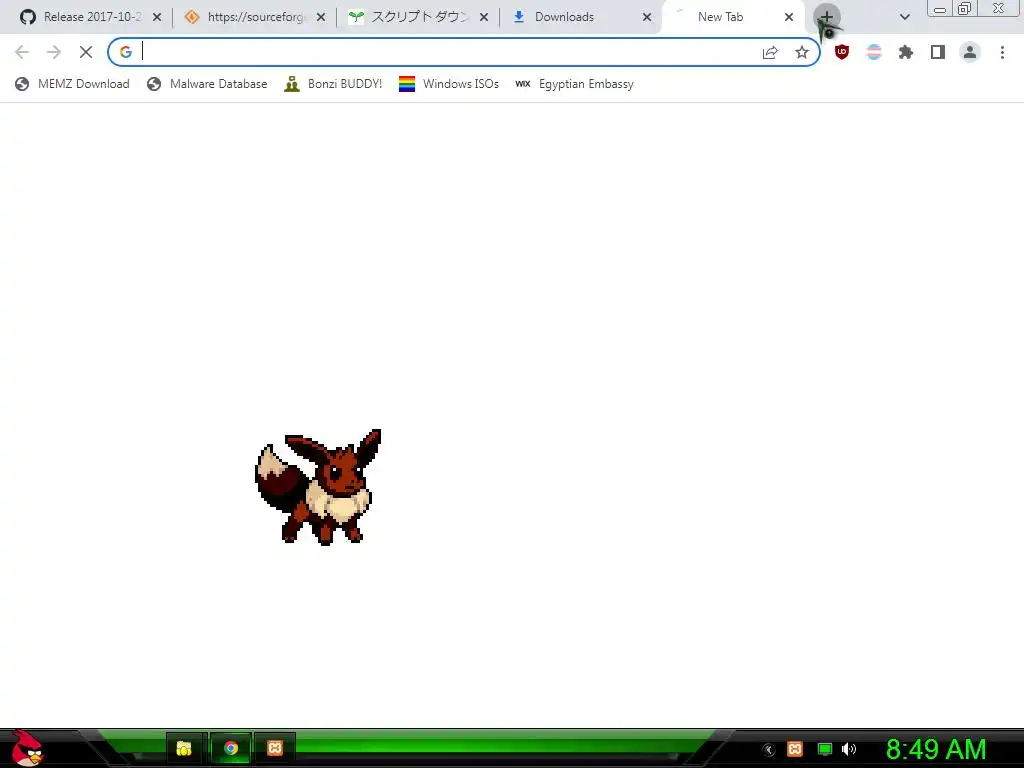This screenshot has width=1024, height=768.
Task: Open Chrome's three-dot menu
Action: [x=1002, y=52]
